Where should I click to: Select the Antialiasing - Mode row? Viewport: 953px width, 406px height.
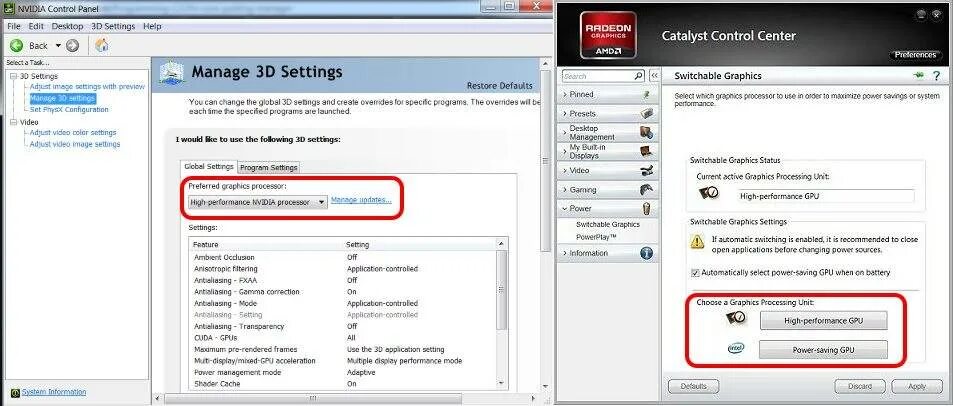[x=343, y=303]
